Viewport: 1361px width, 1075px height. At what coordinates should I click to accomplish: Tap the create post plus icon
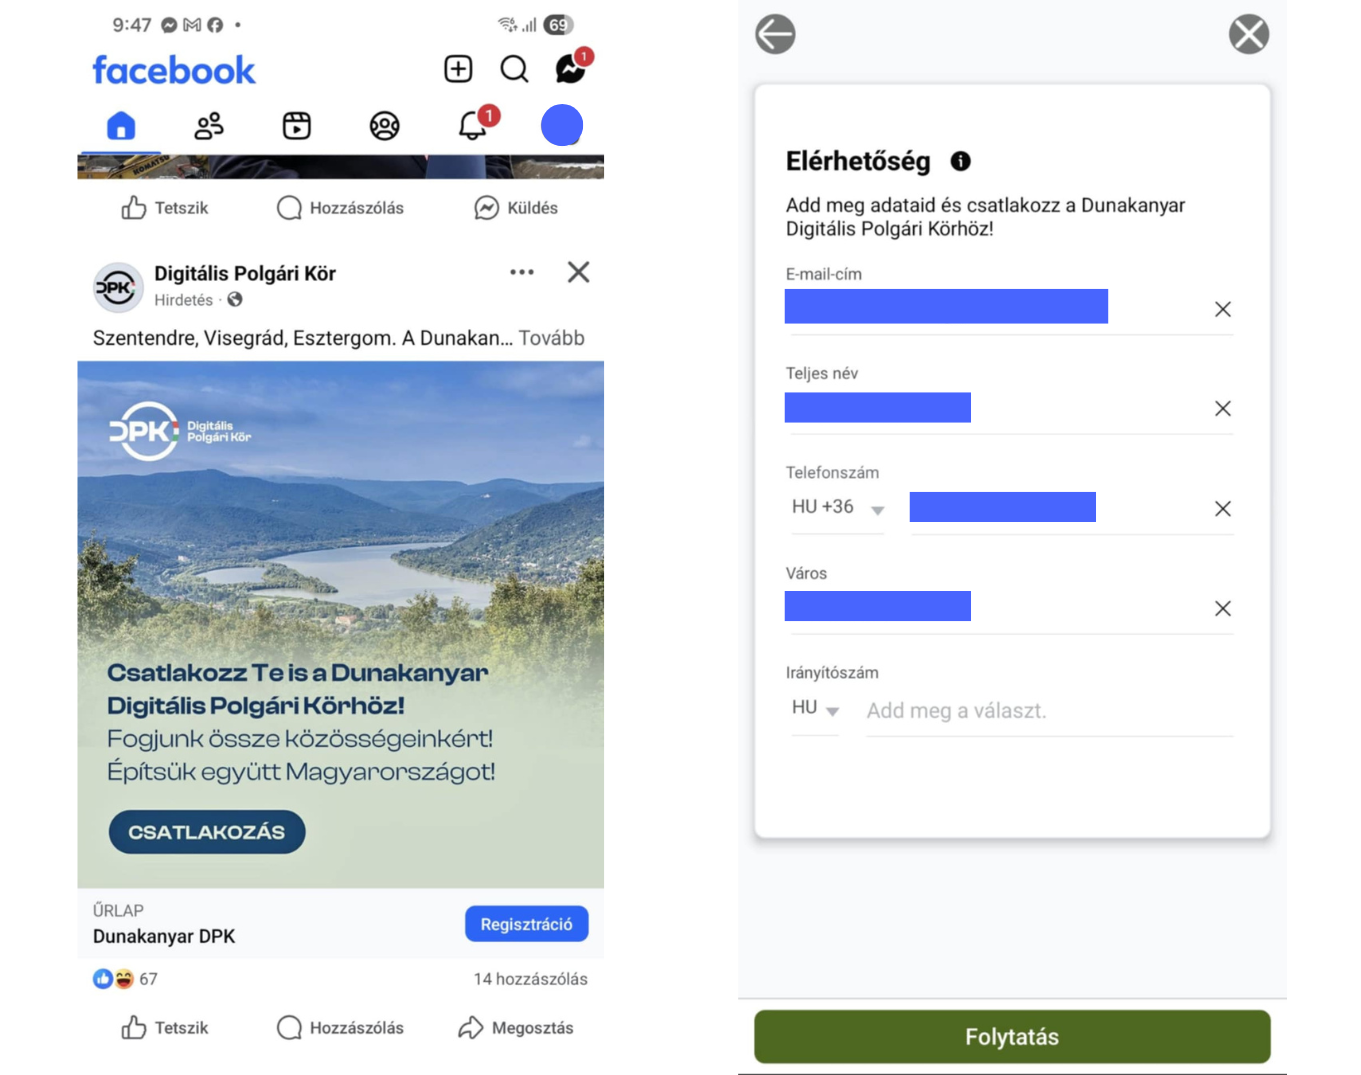458,69
